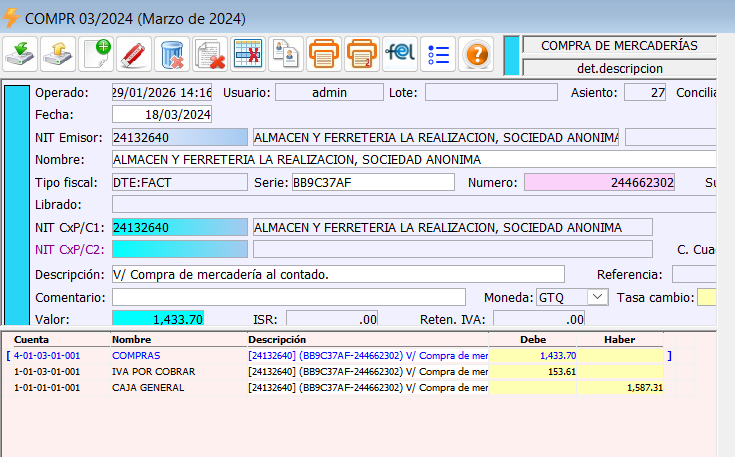Open the Moneda GTQ dropdown
735x457 pixels.
click(x=597, y=297)
